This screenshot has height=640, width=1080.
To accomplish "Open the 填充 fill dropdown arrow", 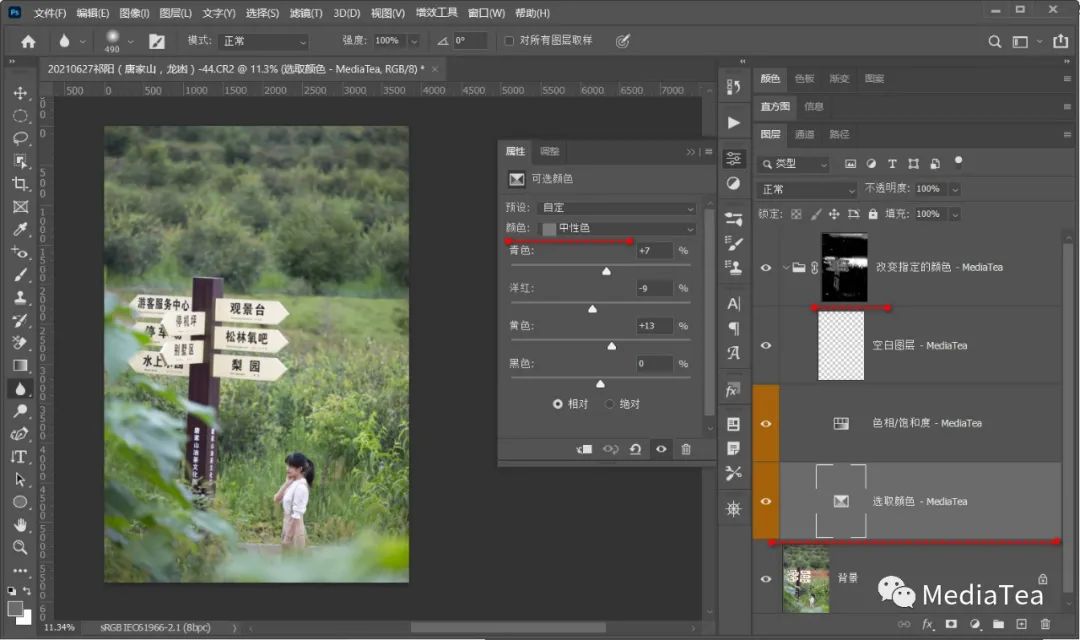I will [x=955, y=214].
